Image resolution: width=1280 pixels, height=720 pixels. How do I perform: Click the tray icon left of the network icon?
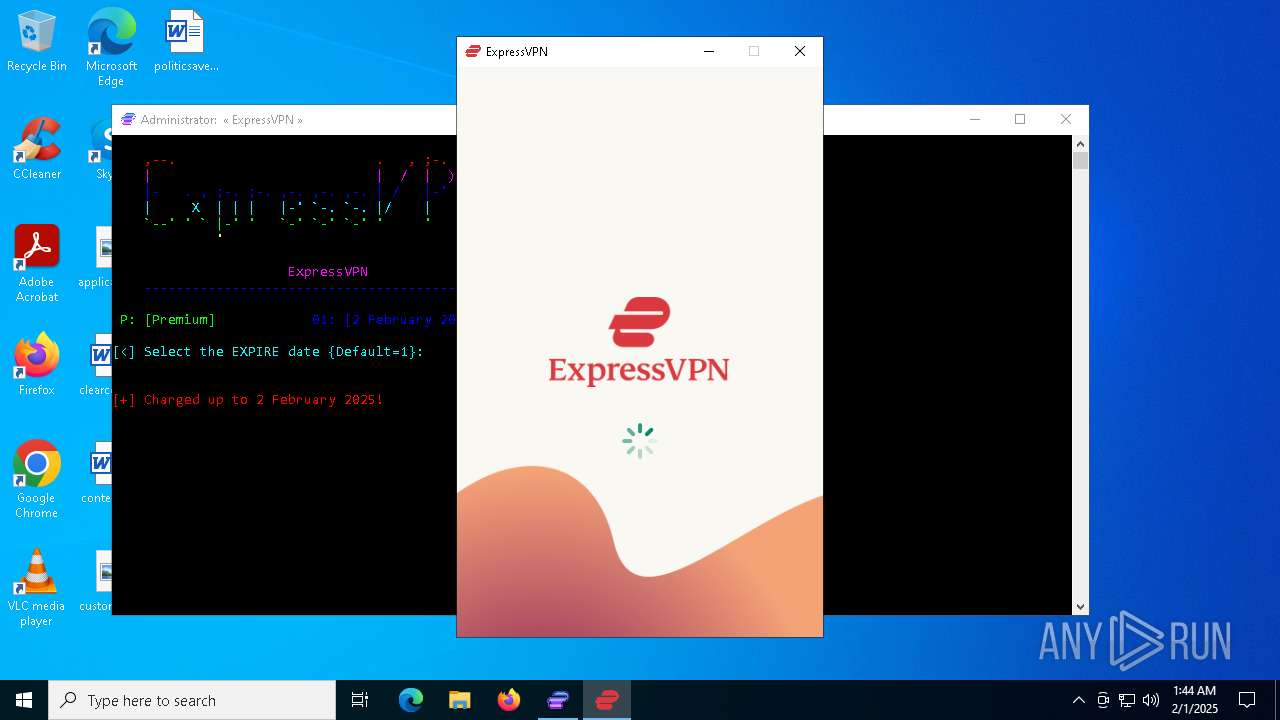[1103, 700]
